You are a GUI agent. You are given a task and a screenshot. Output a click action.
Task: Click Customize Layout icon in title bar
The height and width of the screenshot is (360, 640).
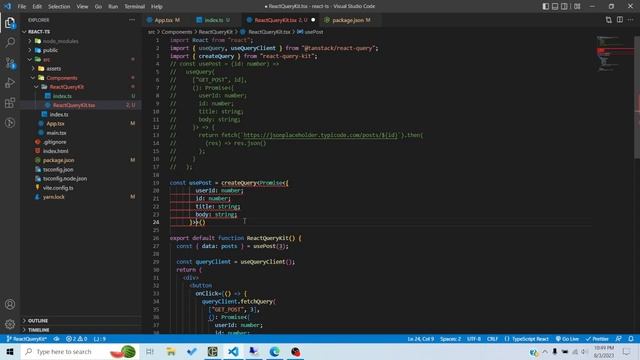tap(577, 6)
